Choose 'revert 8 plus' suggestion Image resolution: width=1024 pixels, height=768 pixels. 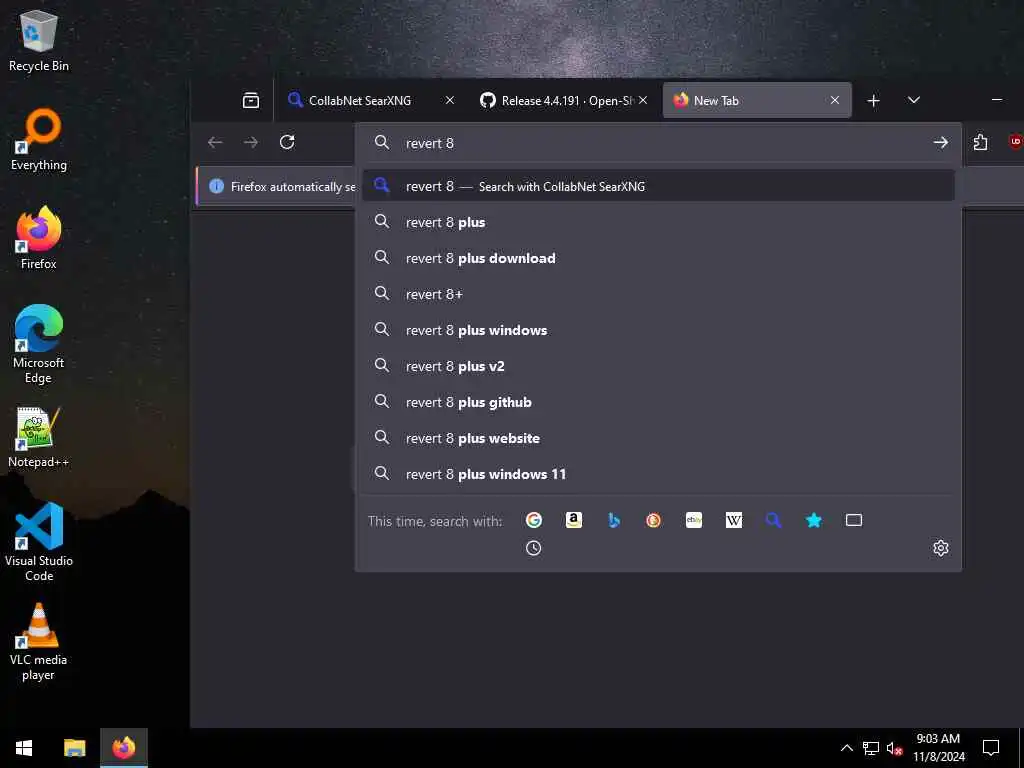[x=658, y=222]
